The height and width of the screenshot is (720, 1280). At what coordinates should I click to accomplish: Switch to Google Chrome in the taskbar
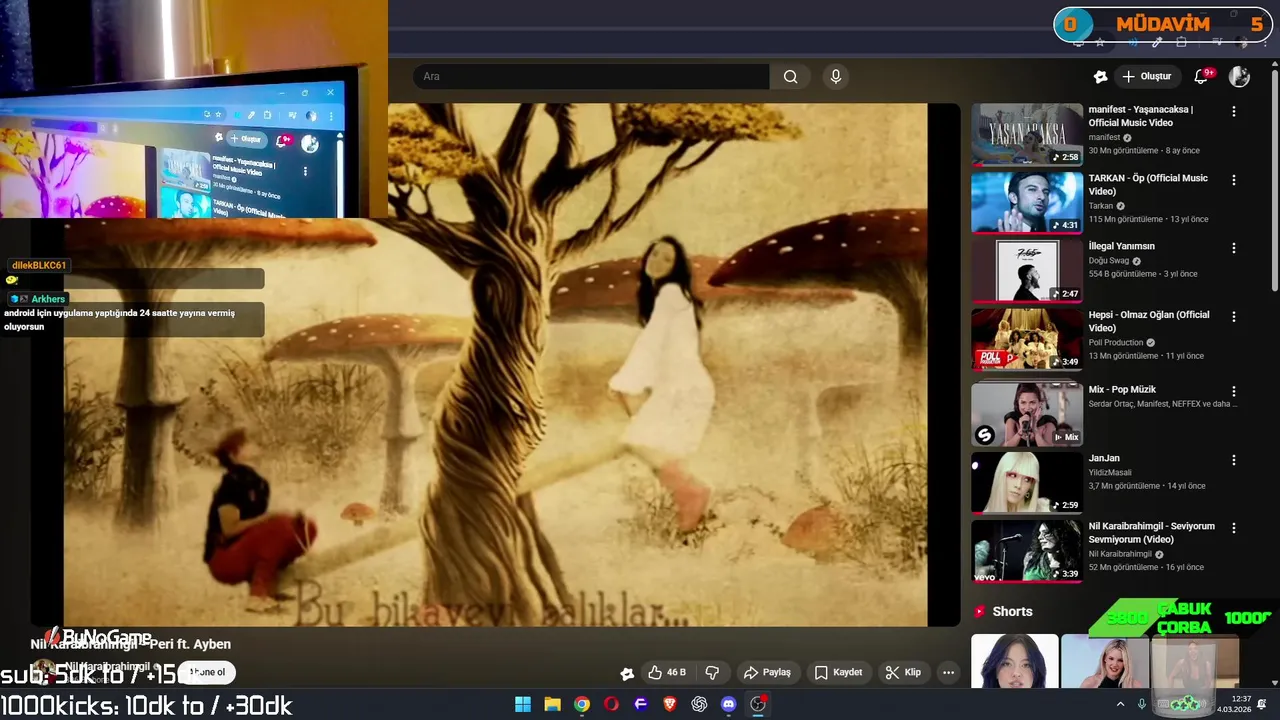[582, 704]
